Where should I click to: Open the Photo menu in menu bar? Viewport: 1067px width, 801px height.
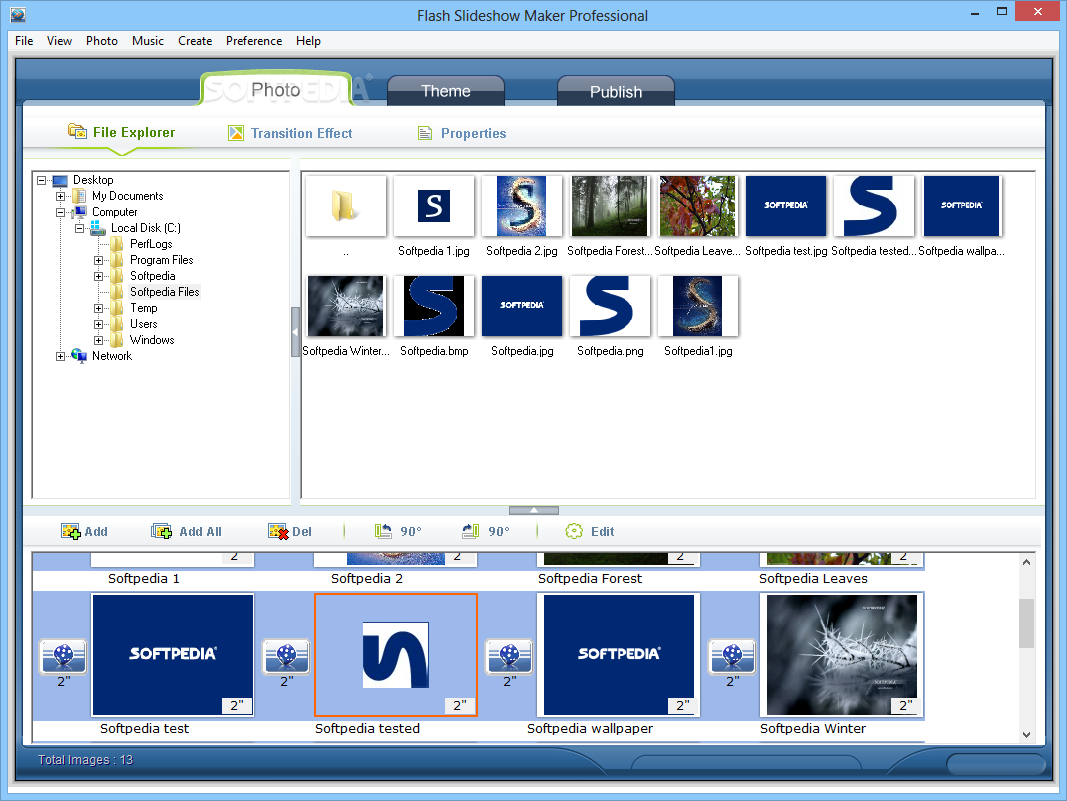click(101, 41)
